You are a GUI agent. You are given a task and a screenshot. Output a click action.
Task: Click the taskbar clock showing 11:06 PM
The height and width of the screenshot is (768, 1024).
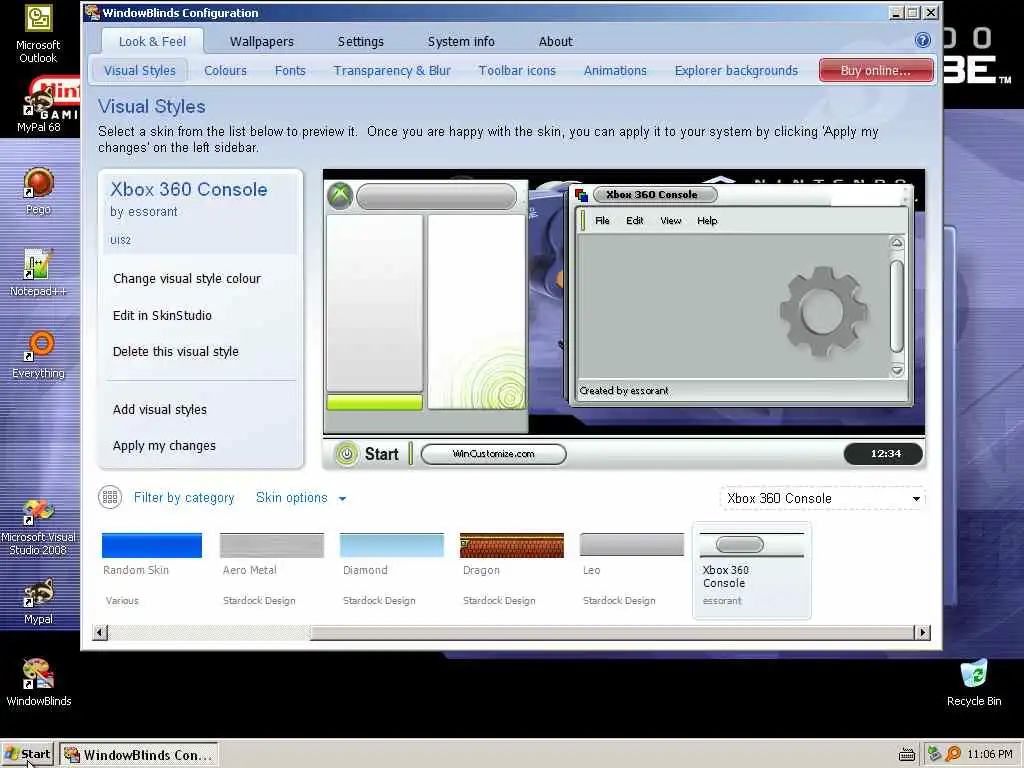tap(989, 754)
